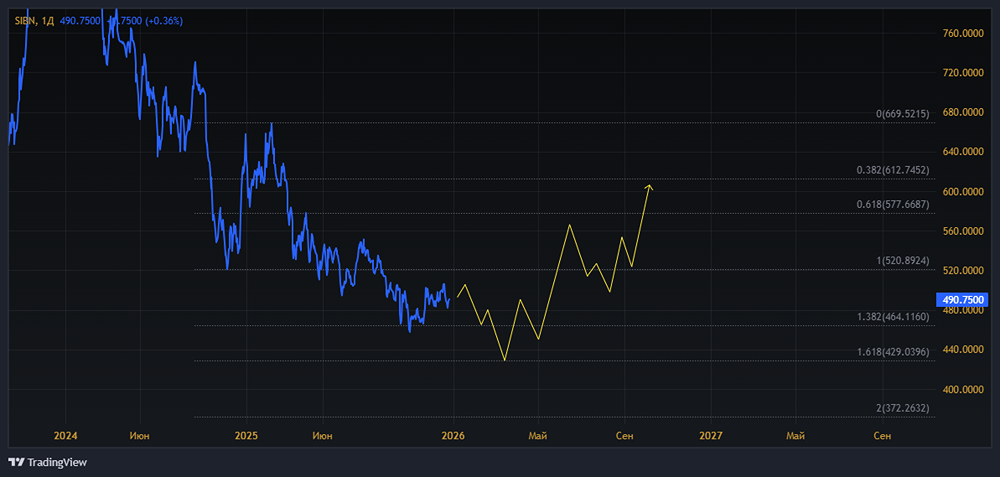Click the 400.0000 price scale label
1000x477 pixels.
coord(962,389)
